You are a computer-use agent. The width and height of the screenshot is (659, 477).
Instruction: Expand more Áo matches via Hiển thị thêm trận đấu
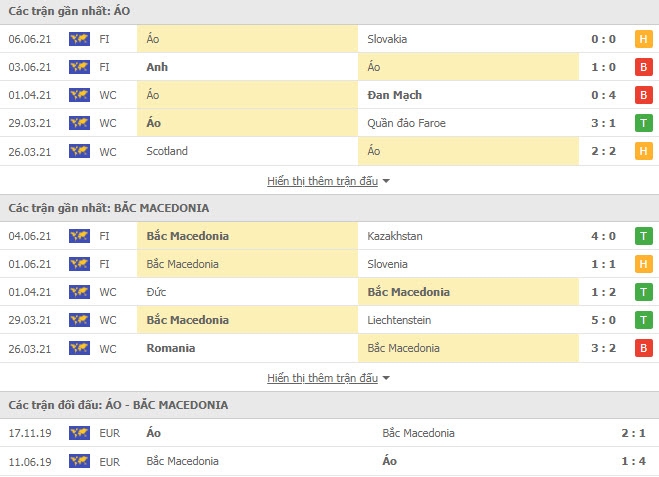click(x=322, y=181)
